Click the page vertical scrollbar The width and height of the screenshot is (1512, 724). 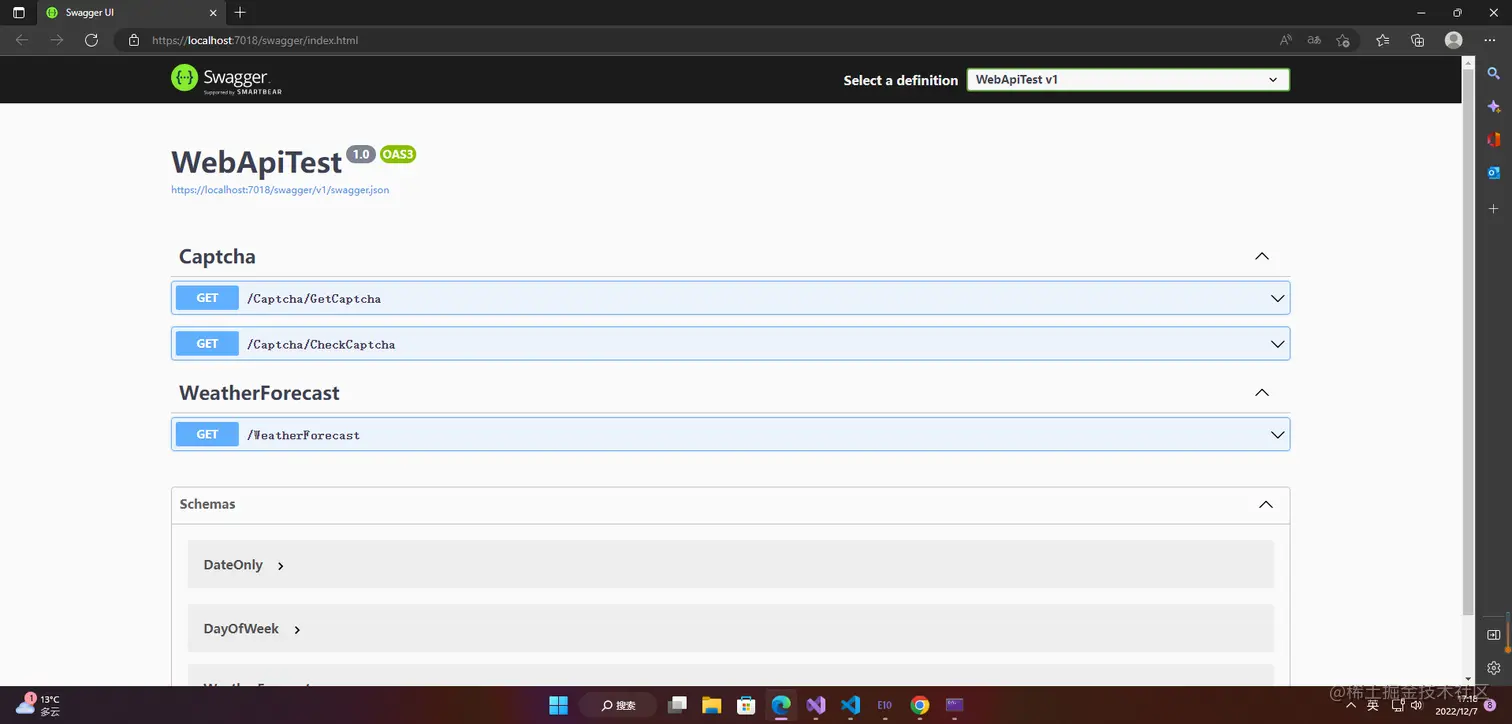tap(1468, 340)
